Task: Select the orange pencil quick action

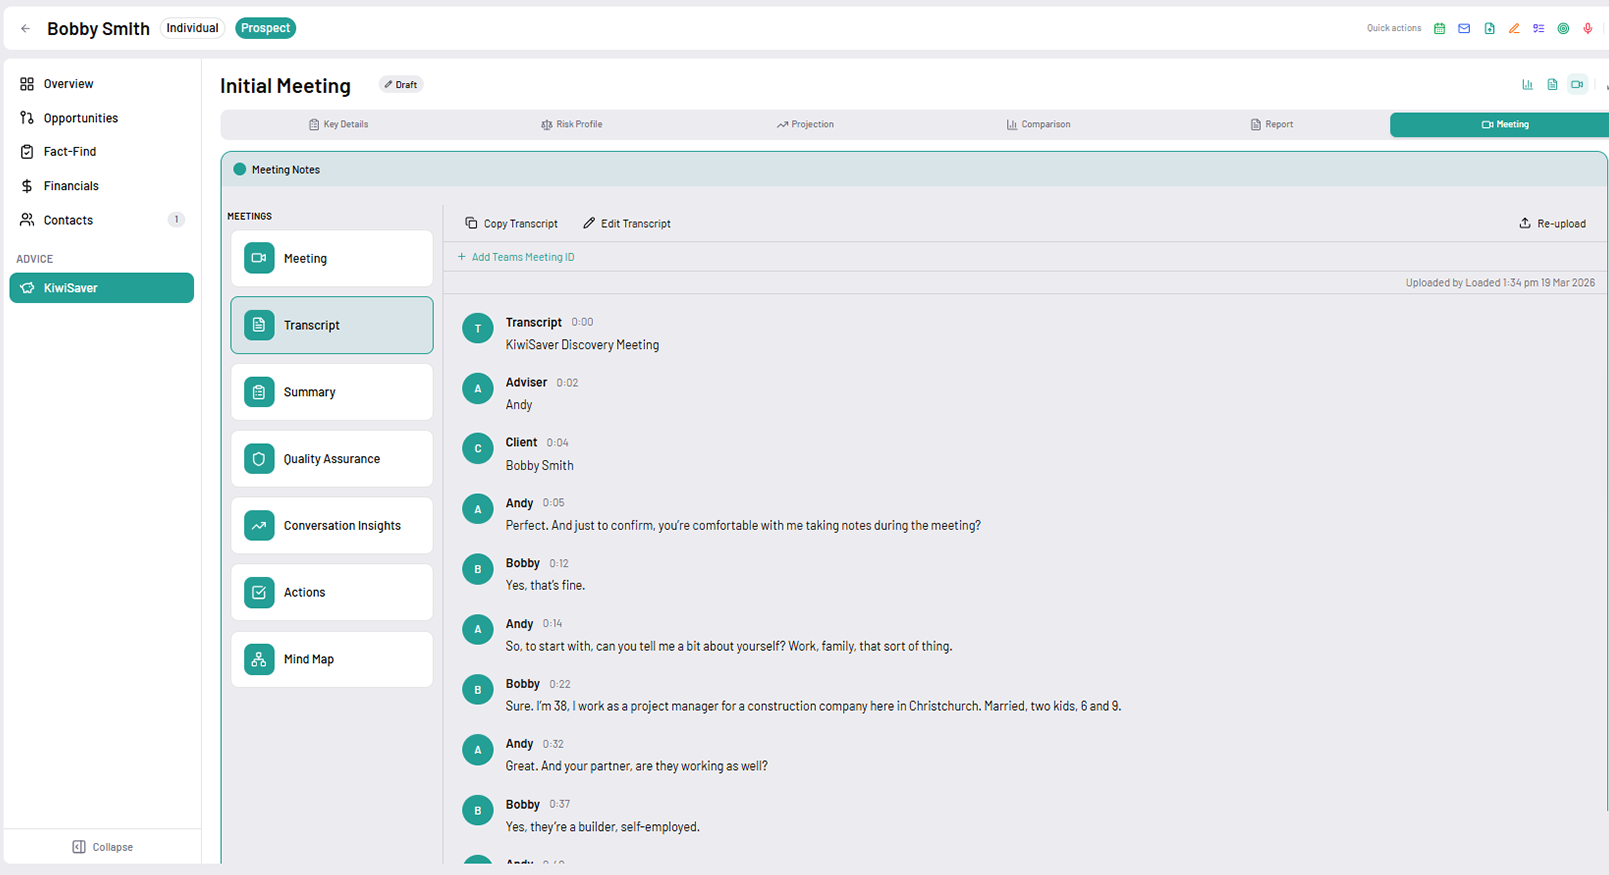Action: click(1514, 29)
